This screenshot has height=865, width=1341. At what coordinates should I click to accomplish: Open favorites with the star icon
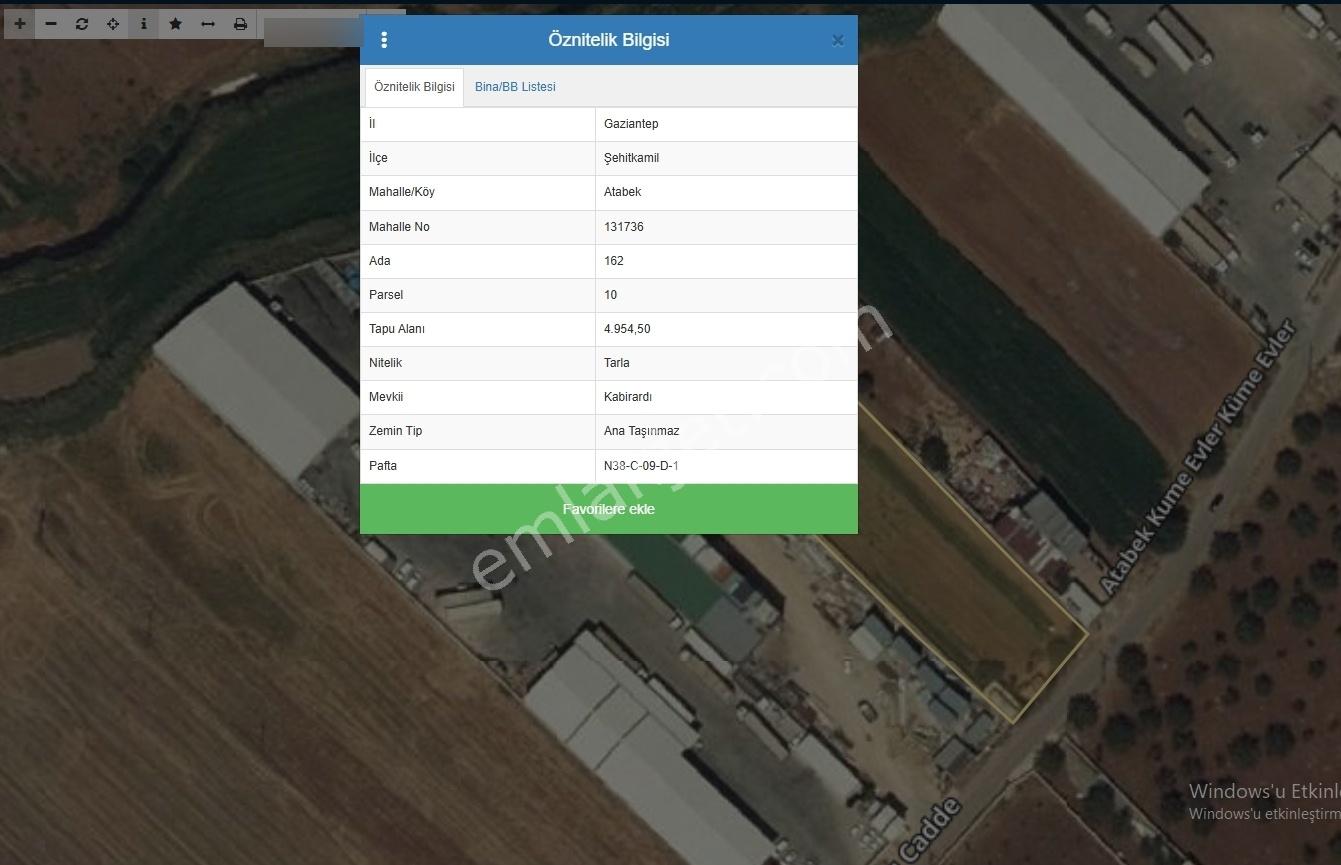pyautogui.click(x=176, y=24)
